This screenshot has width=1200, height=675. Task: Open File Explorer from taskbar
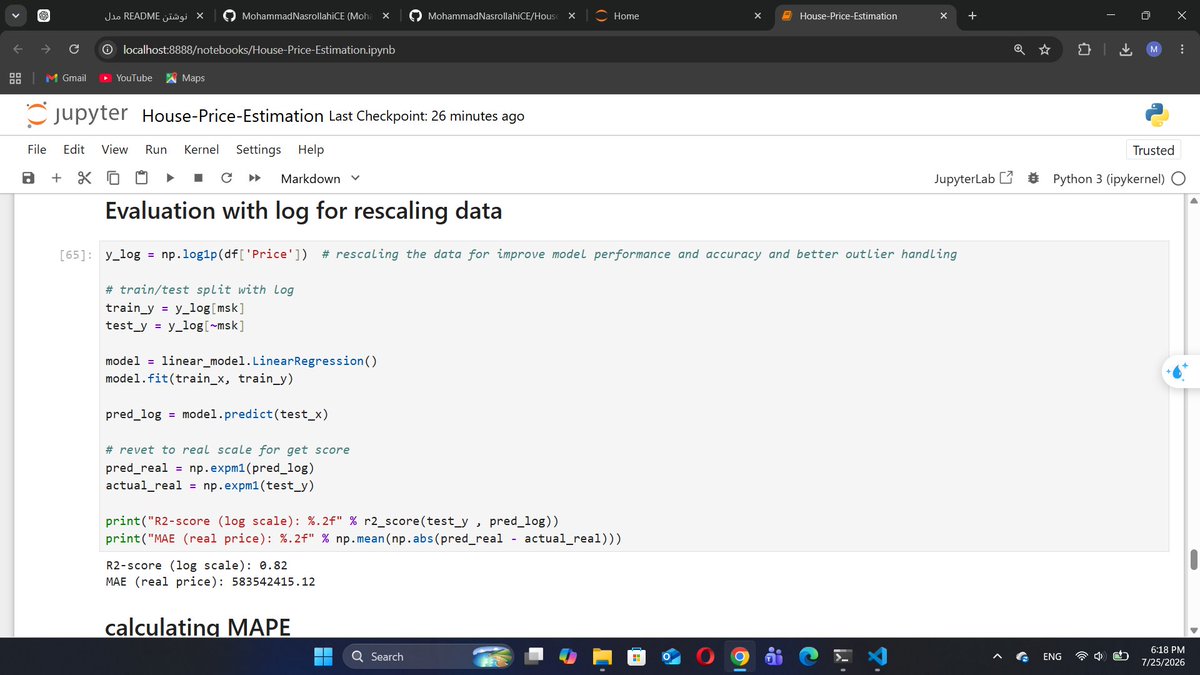point(601,656)
